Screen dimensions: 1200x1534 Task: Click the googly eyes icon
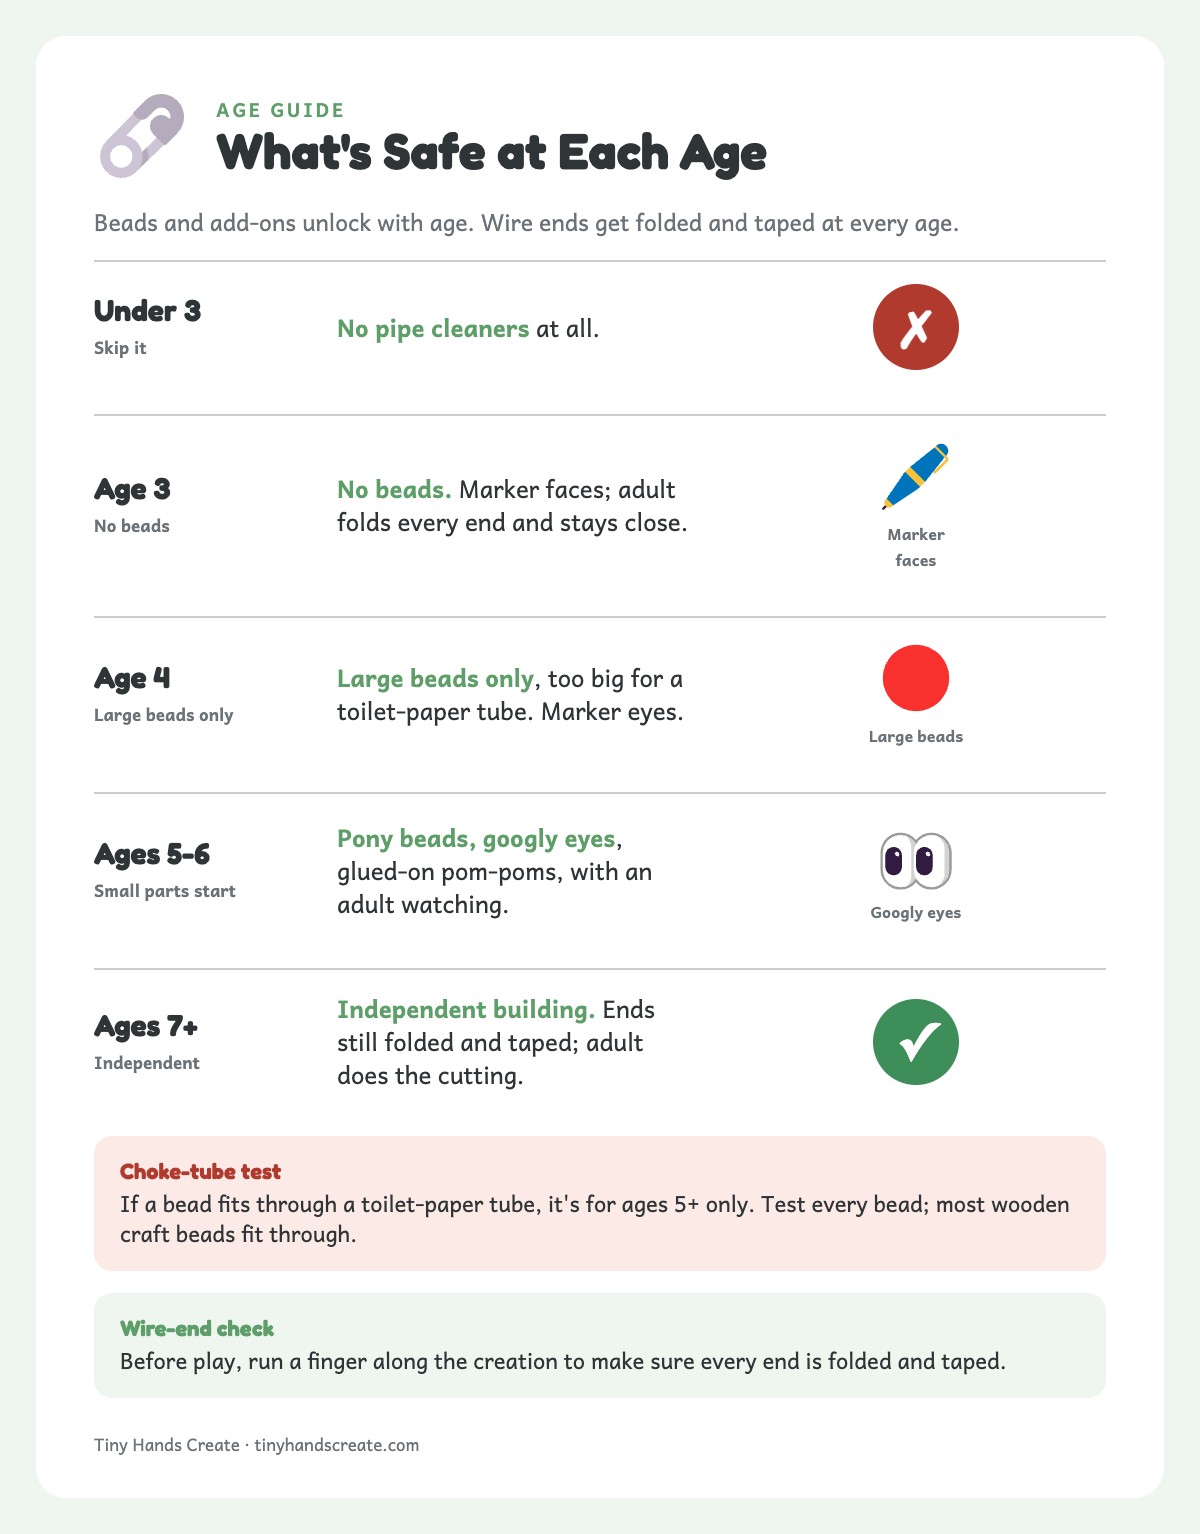click(916, 860)
